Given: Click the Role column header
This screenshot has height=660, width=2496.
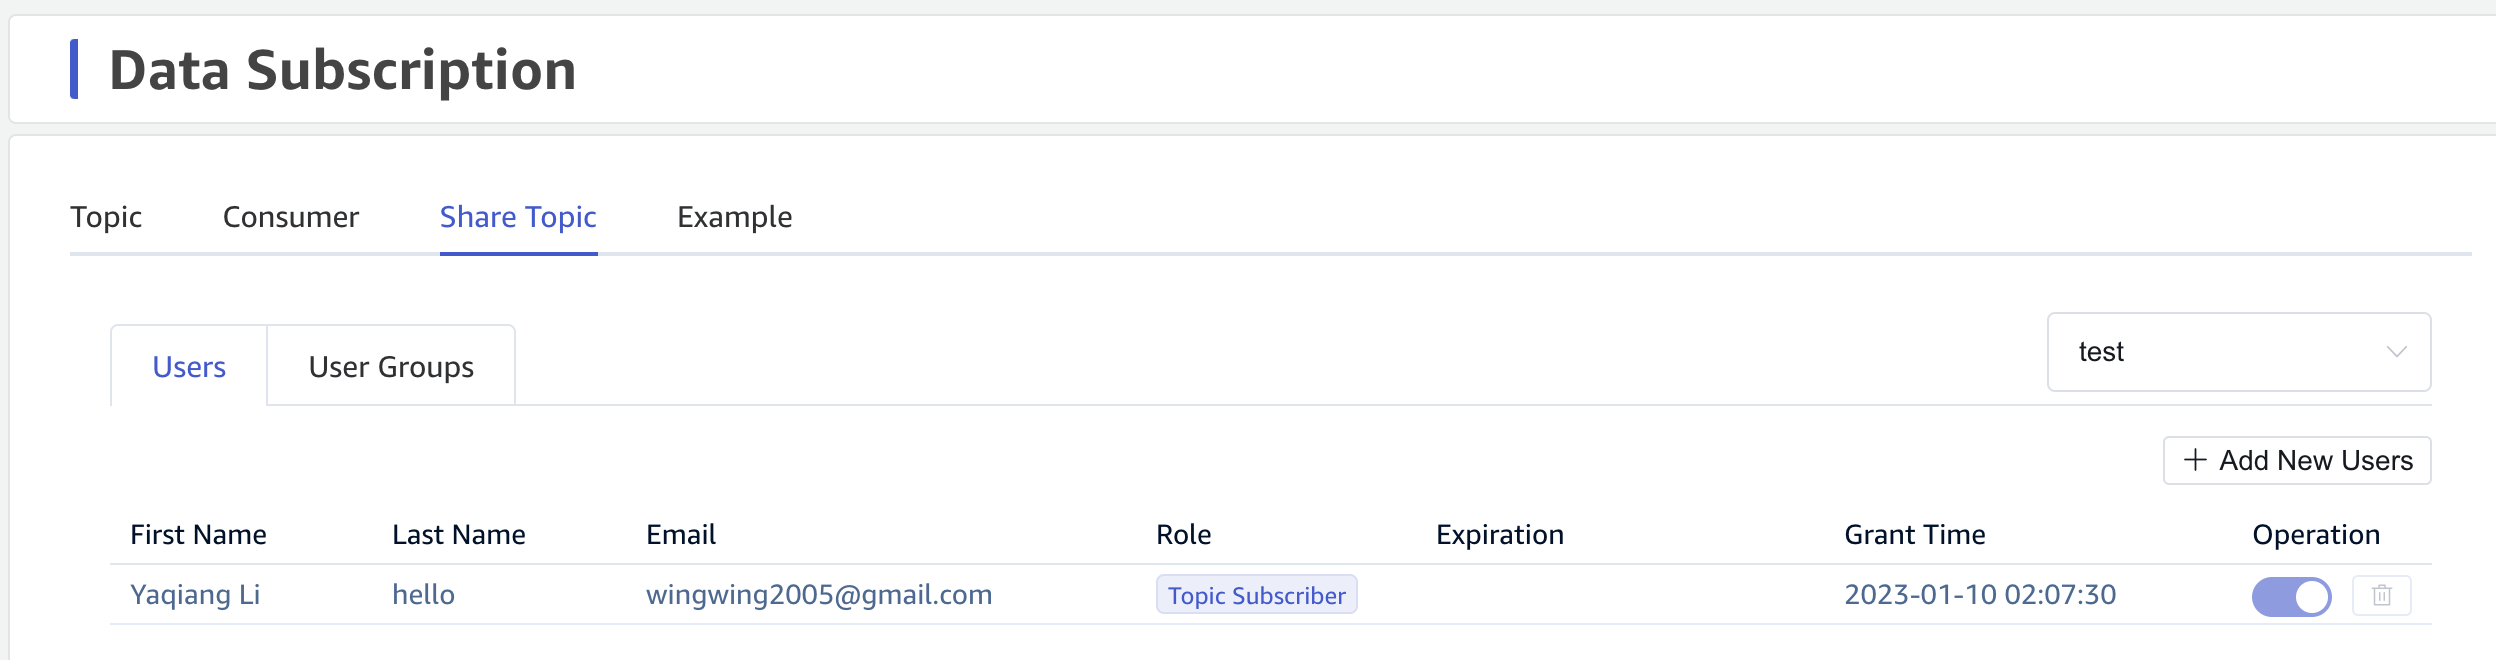Looking at the screenshot, I should (x=1183, y=535).
